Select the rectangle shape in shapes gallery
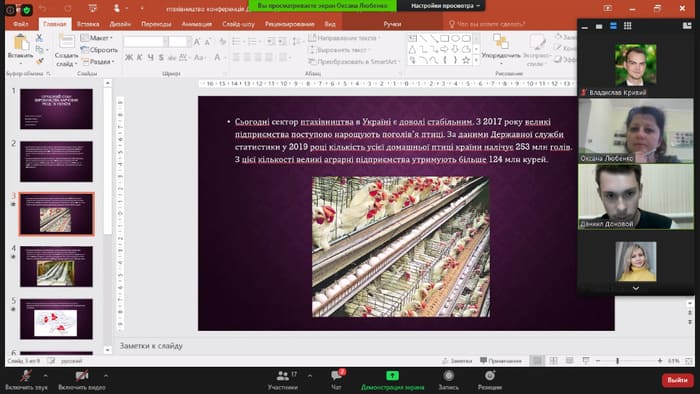This screenshot has height=394, width=700. click(444, 38)
